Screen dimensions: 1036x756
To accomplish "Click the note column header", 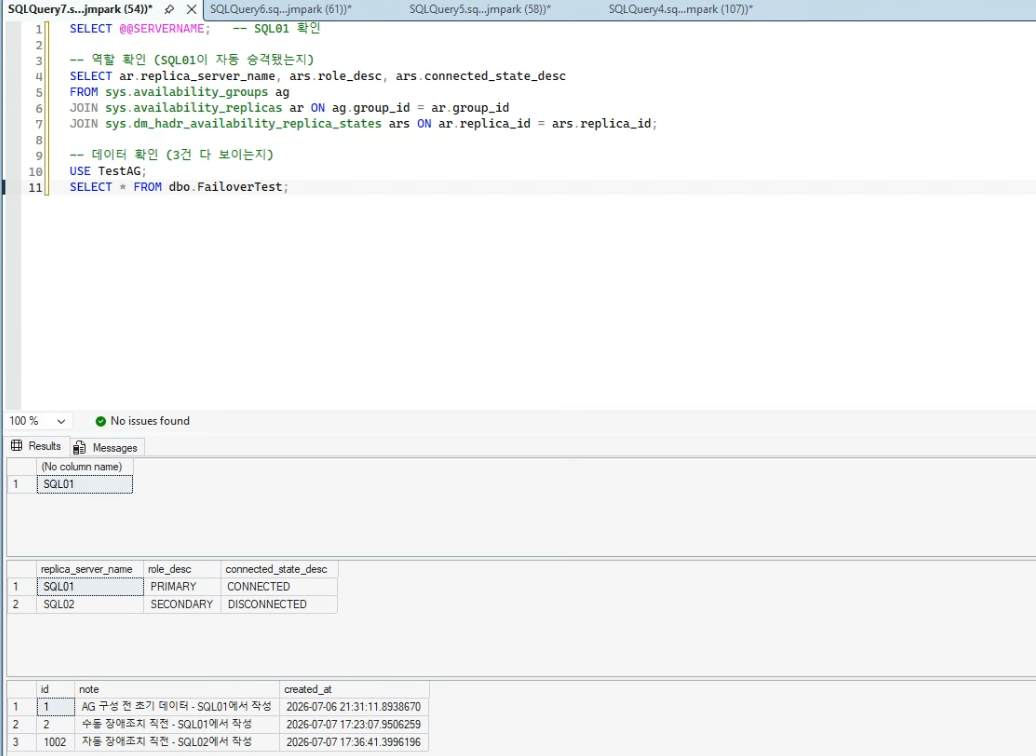I will point(177,689).
